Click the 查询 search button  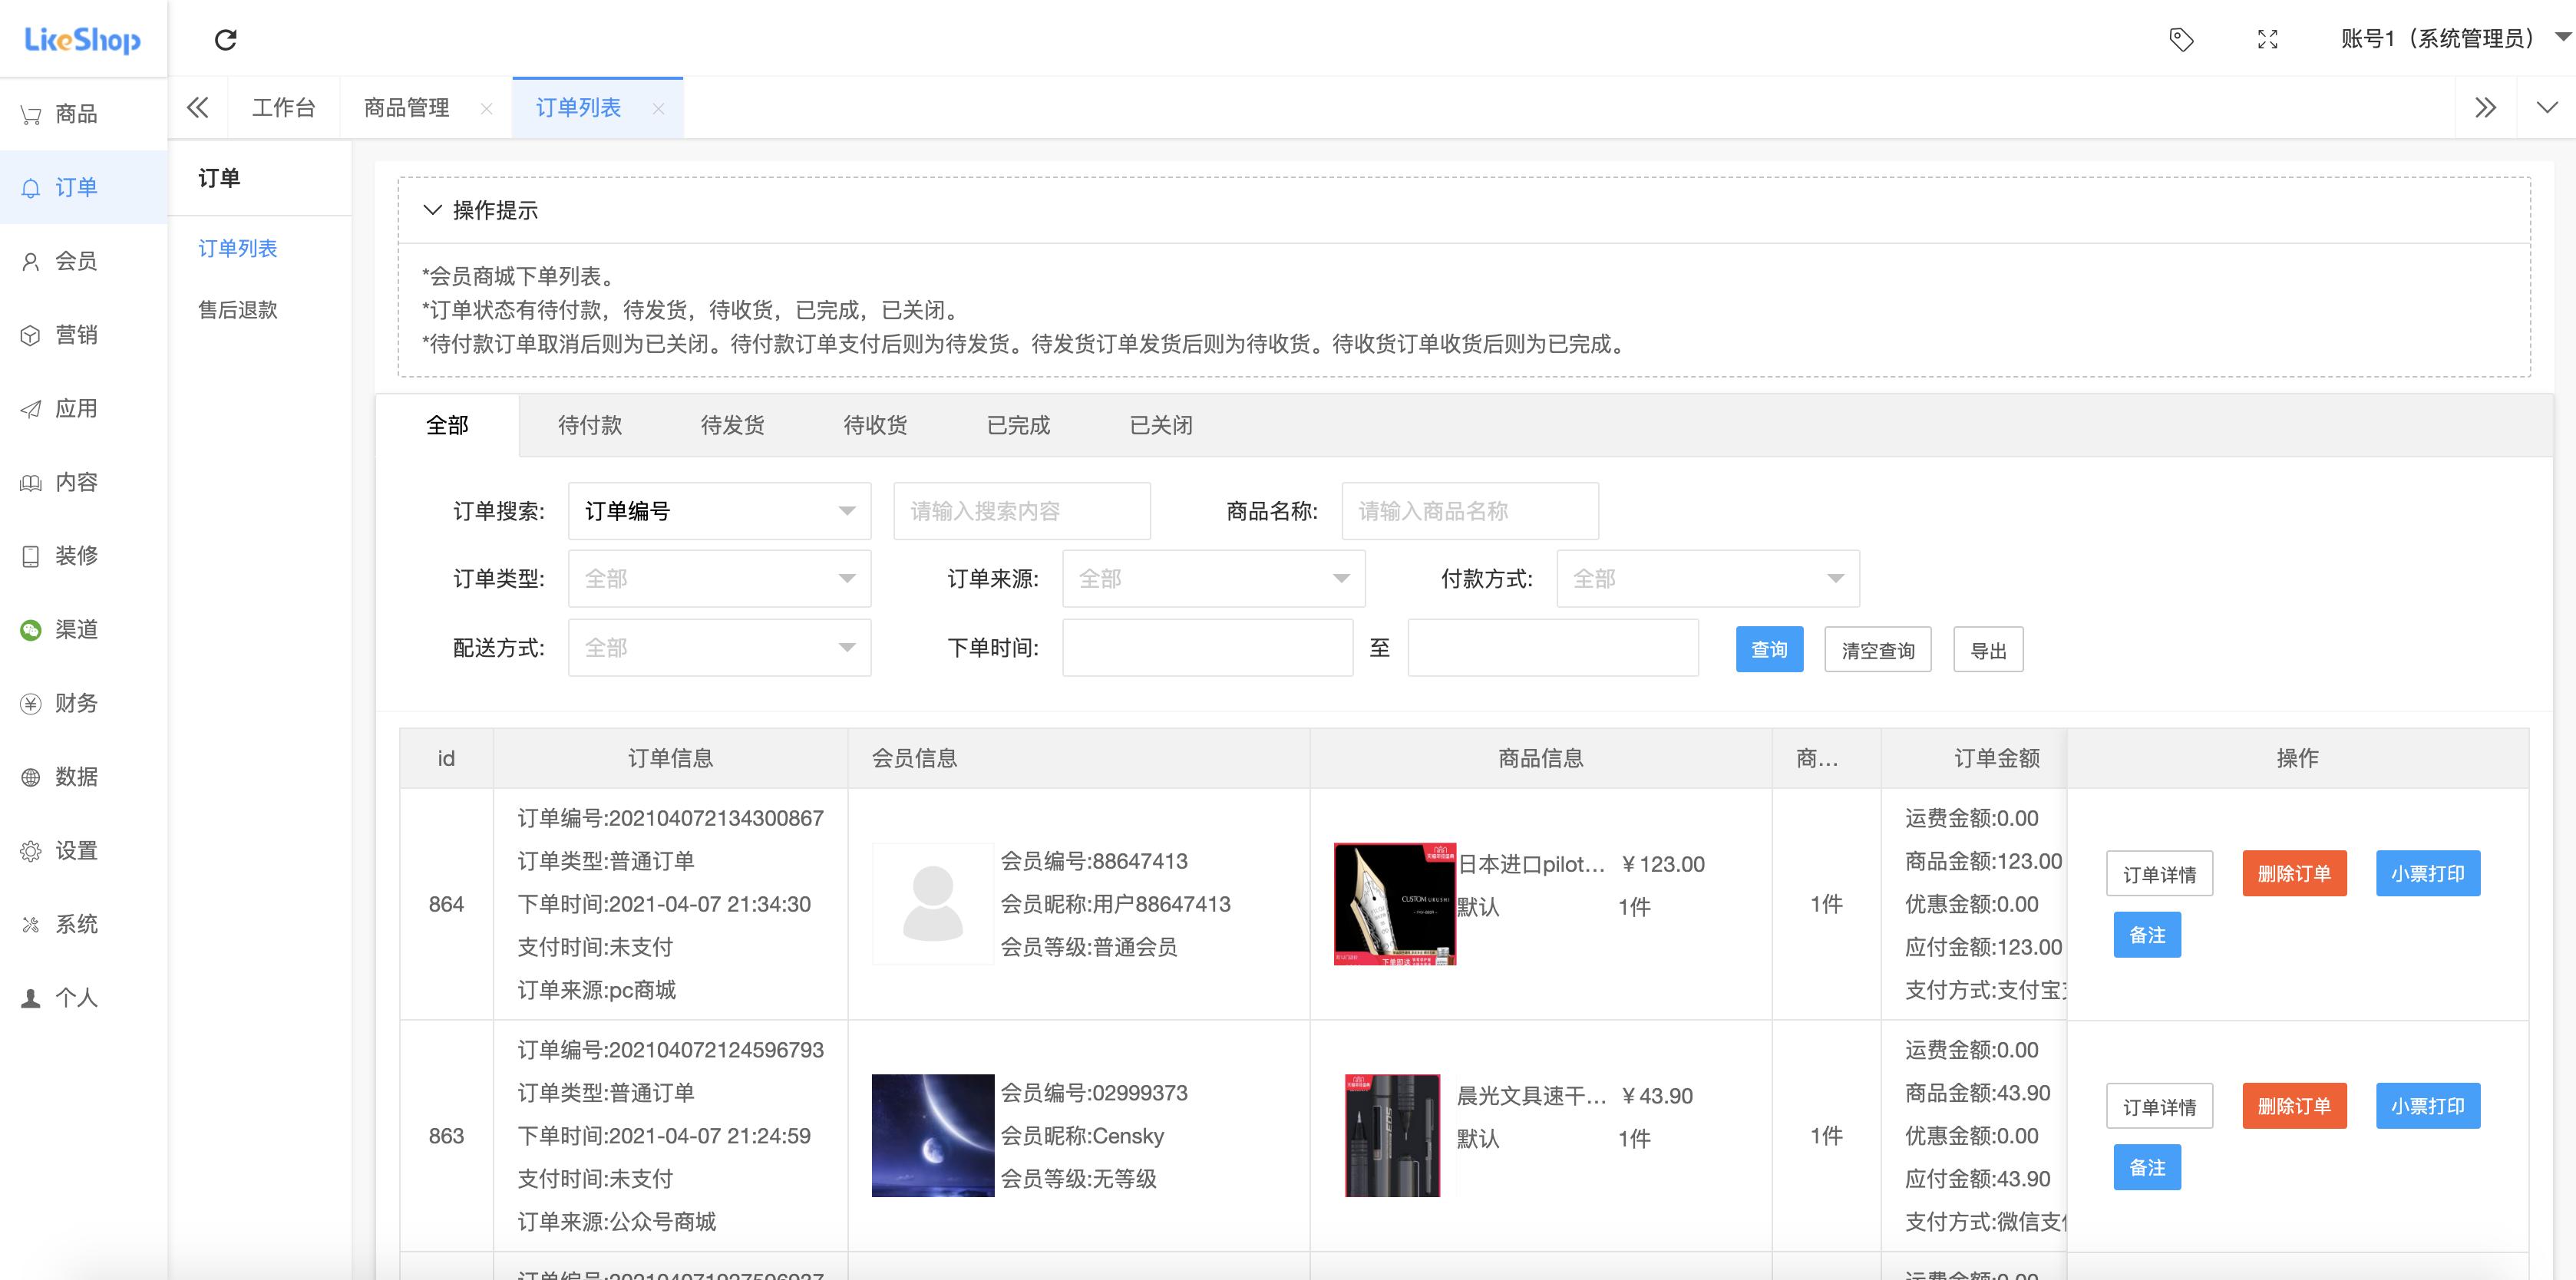click(x=1769, y=649)
